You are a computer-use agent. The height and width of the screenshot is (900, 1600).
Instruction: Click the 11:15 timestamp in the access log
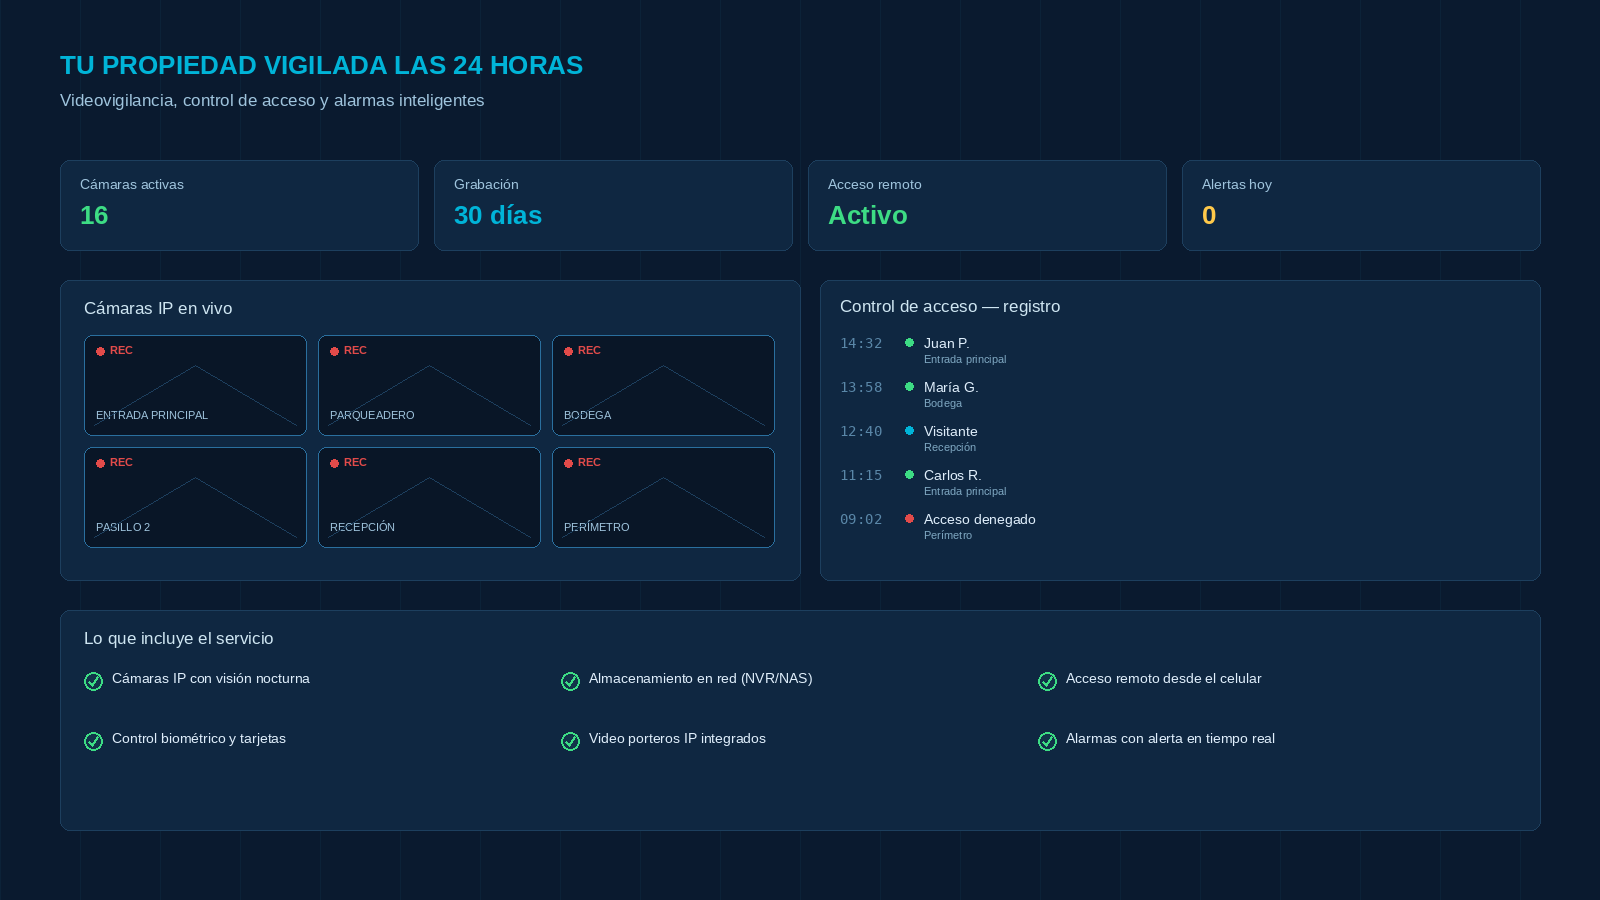[861, 475]
